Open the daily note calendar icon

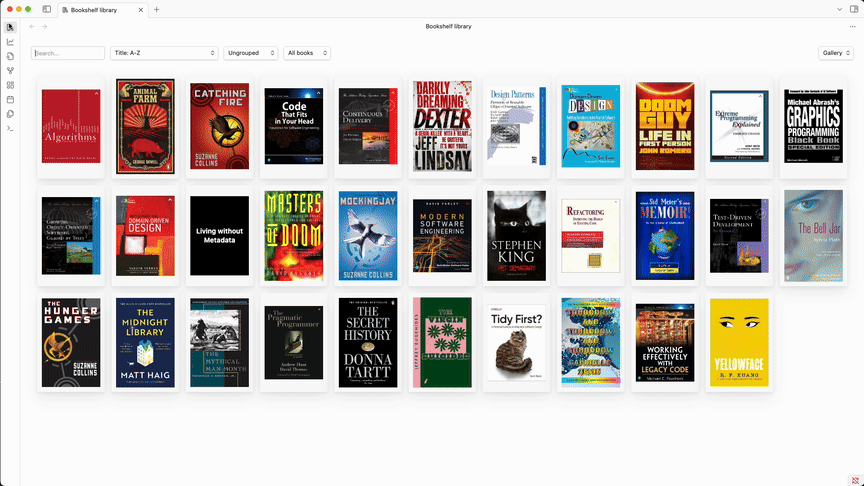pos(10,100)
